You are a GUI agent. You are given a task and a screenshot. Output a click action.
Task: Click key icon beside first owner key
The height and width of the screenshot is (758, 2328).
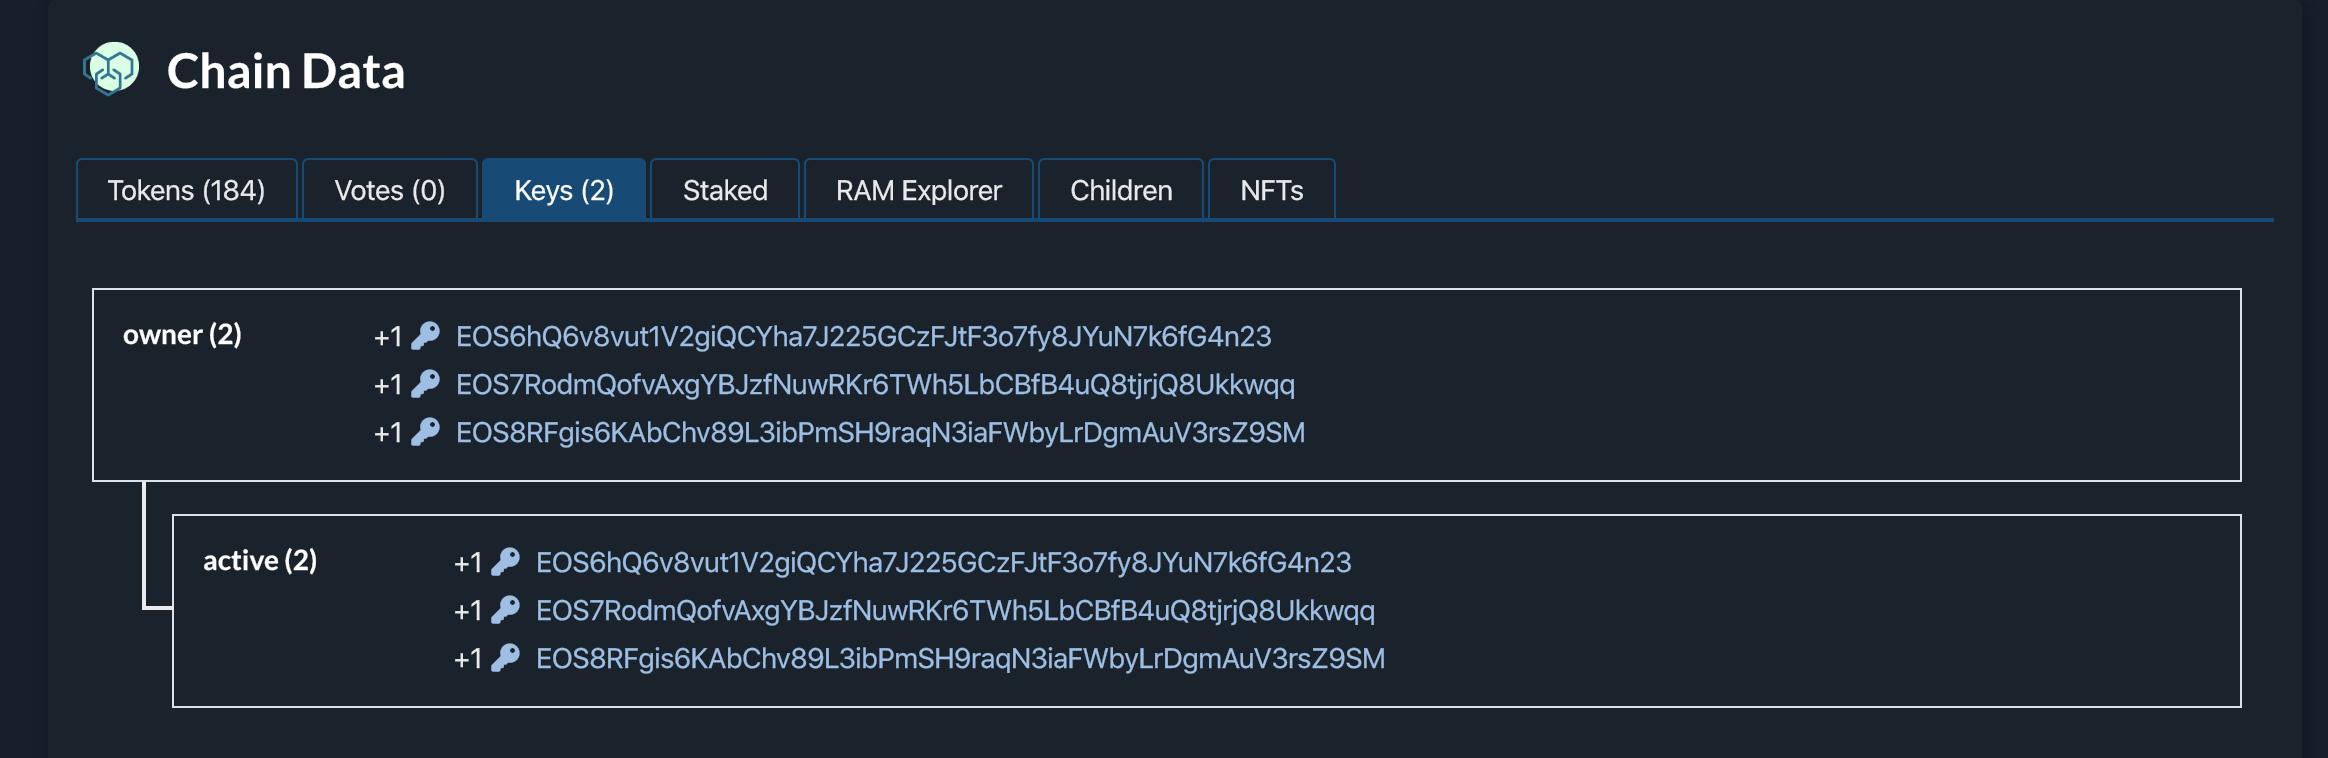pos(426,336)
